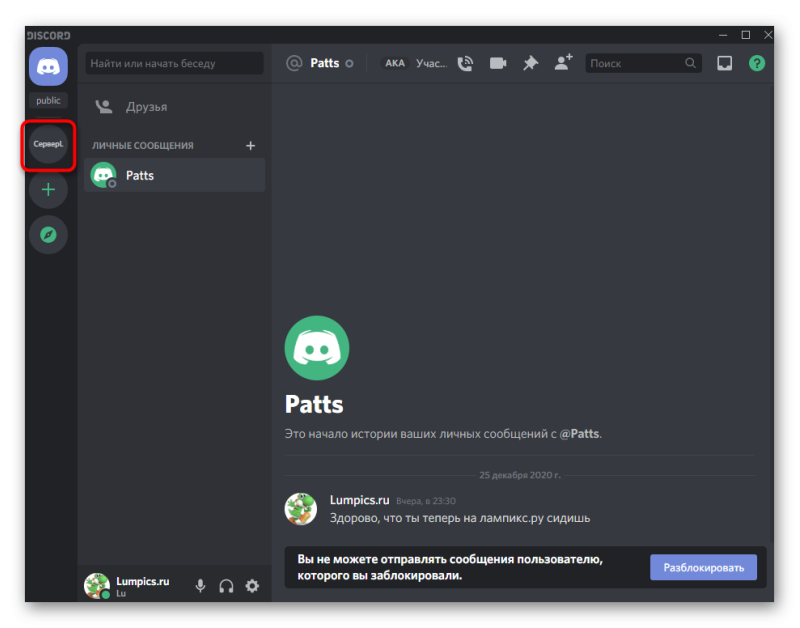Click the large Patts profile avatar
Screen dimensions: 800x628
[x=317, y=348]
